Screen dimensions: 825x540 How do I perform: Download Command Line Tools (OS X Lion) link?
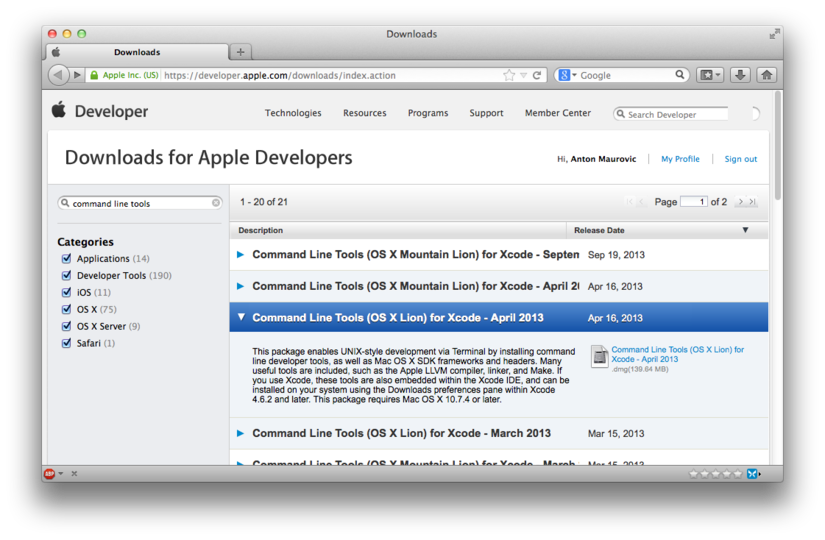tap(677, 354)
